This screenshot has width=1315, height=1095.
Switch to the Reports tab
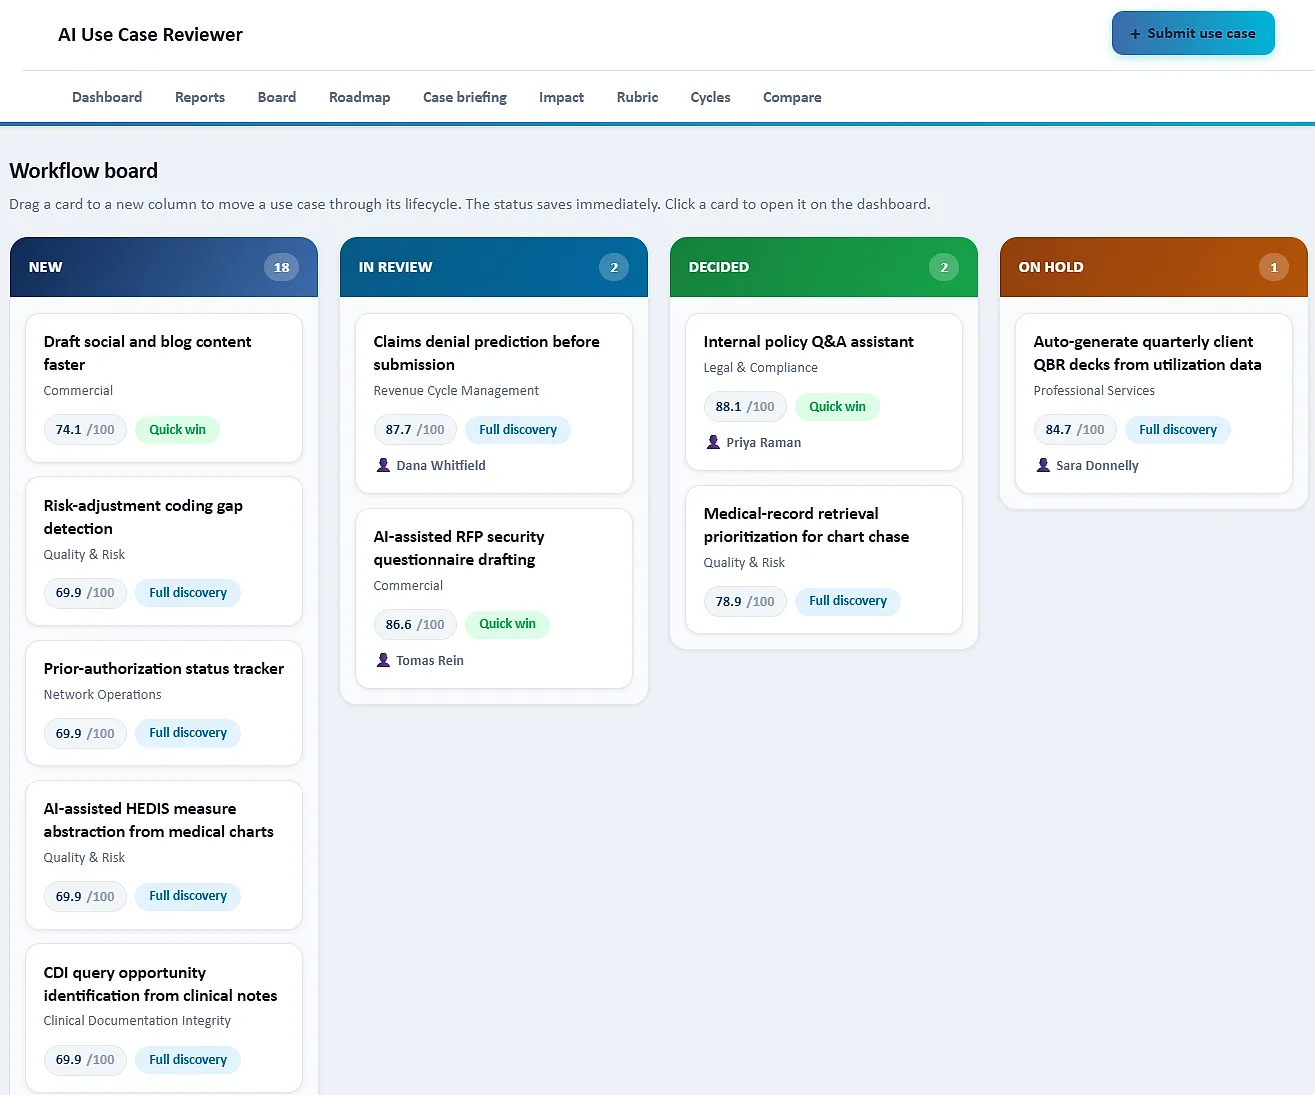click(200, 97)
